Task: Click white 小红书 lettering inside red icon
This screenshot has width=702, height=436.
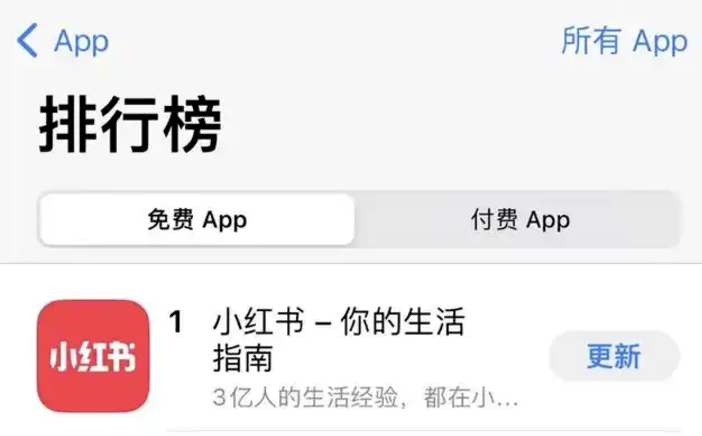Action: (x=93, y=357)
